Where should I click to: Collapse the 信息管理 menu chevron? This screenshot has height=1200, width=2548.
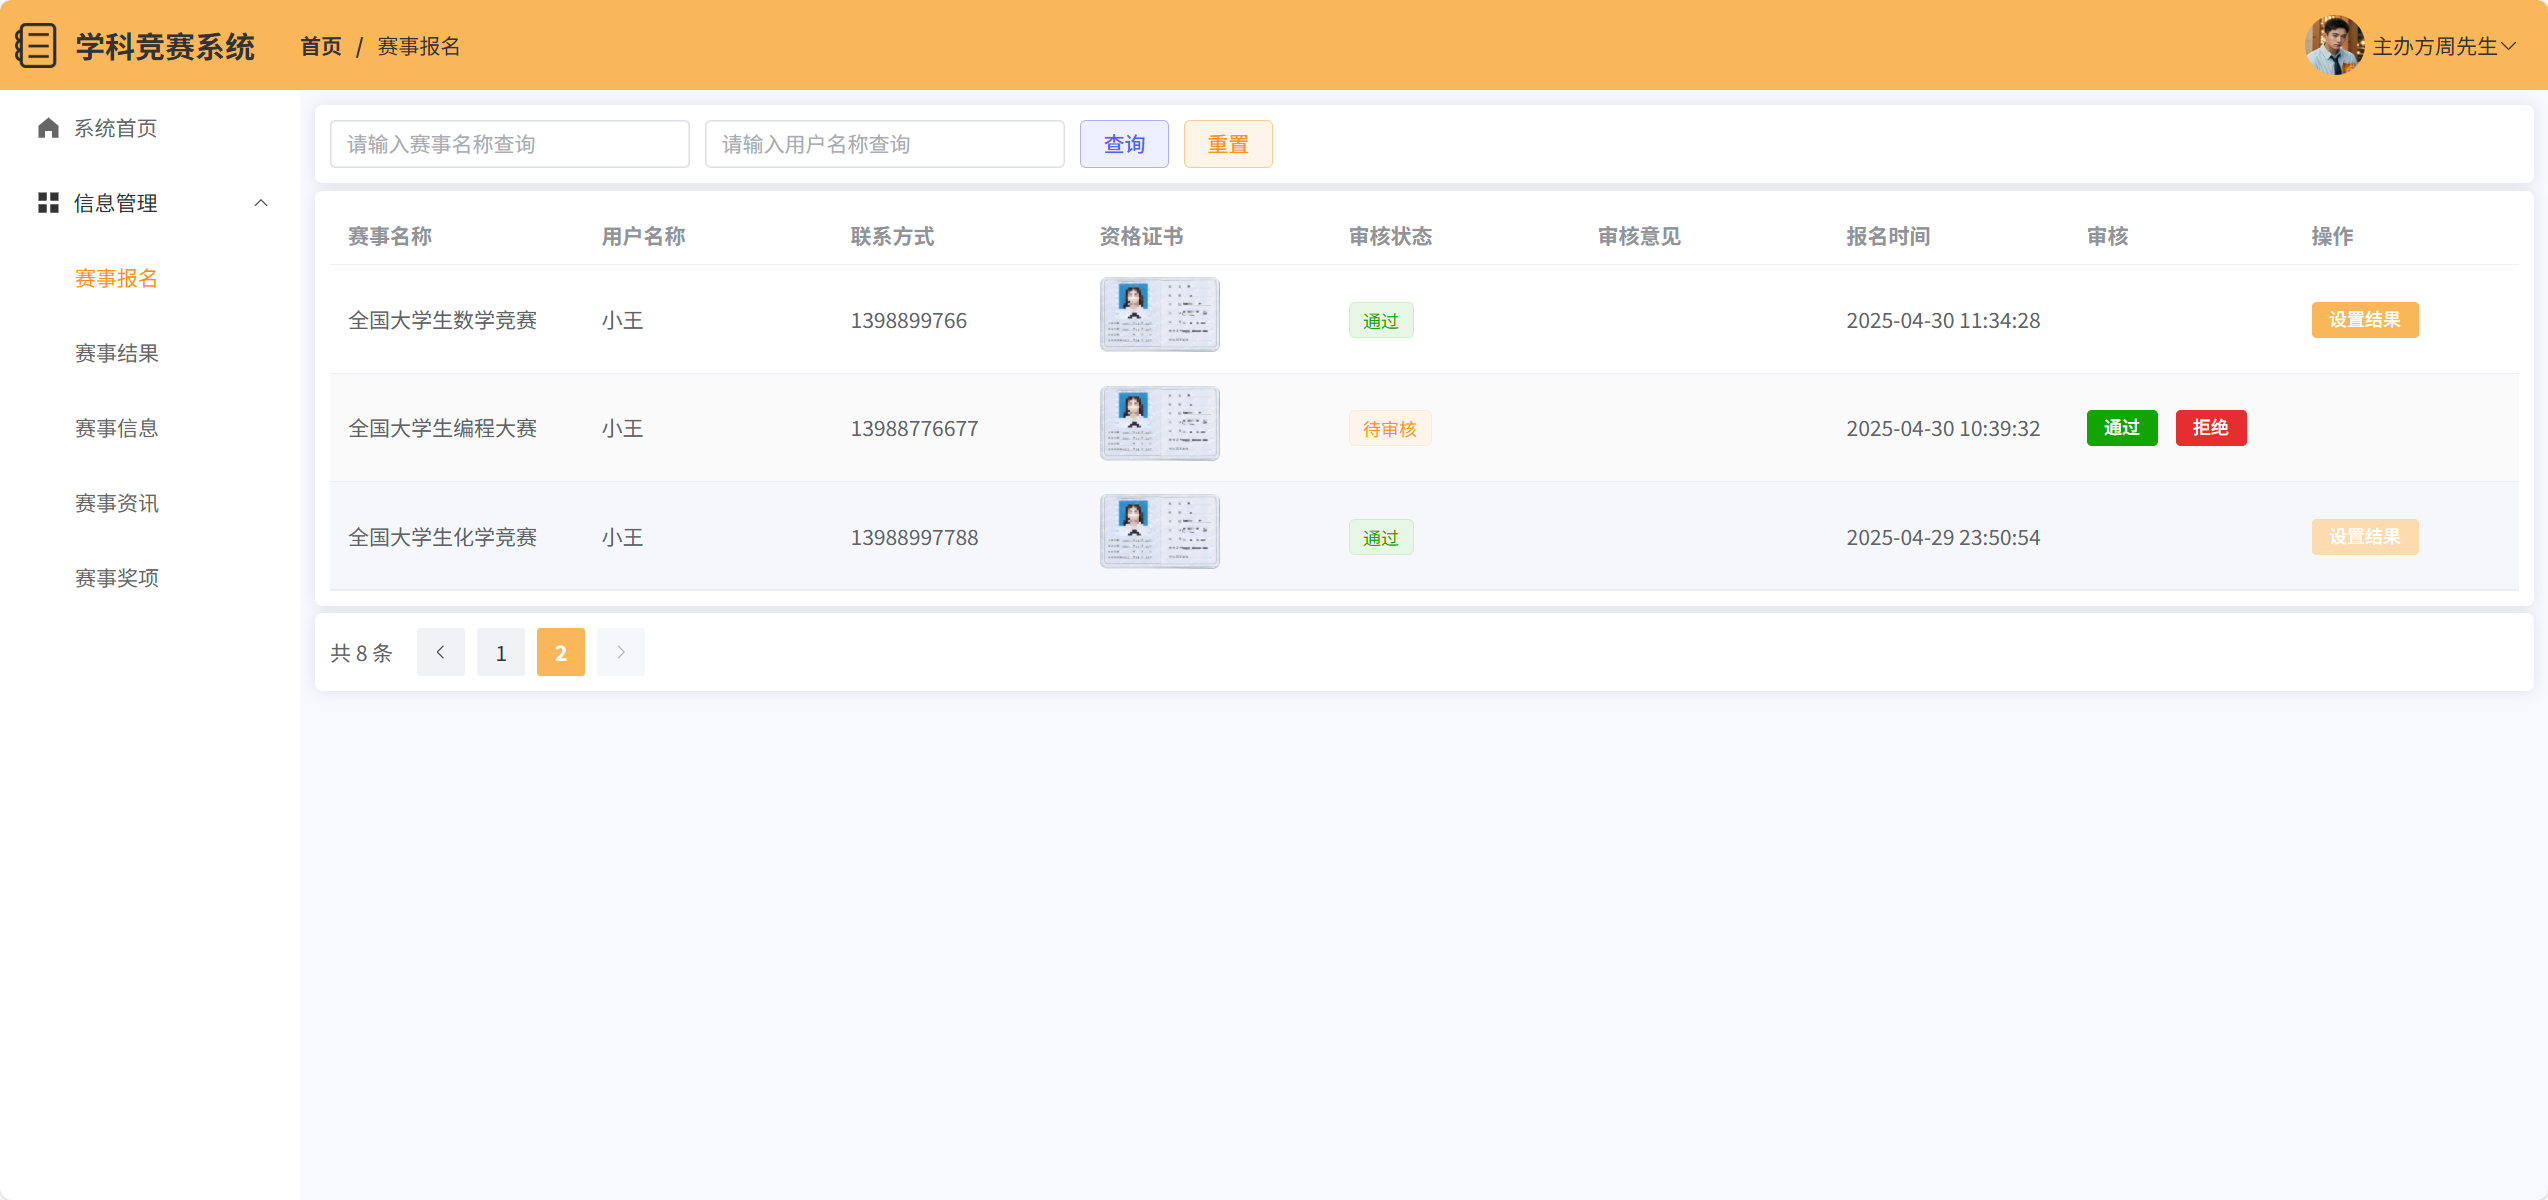pyautogui.click(x=261, y=203)
